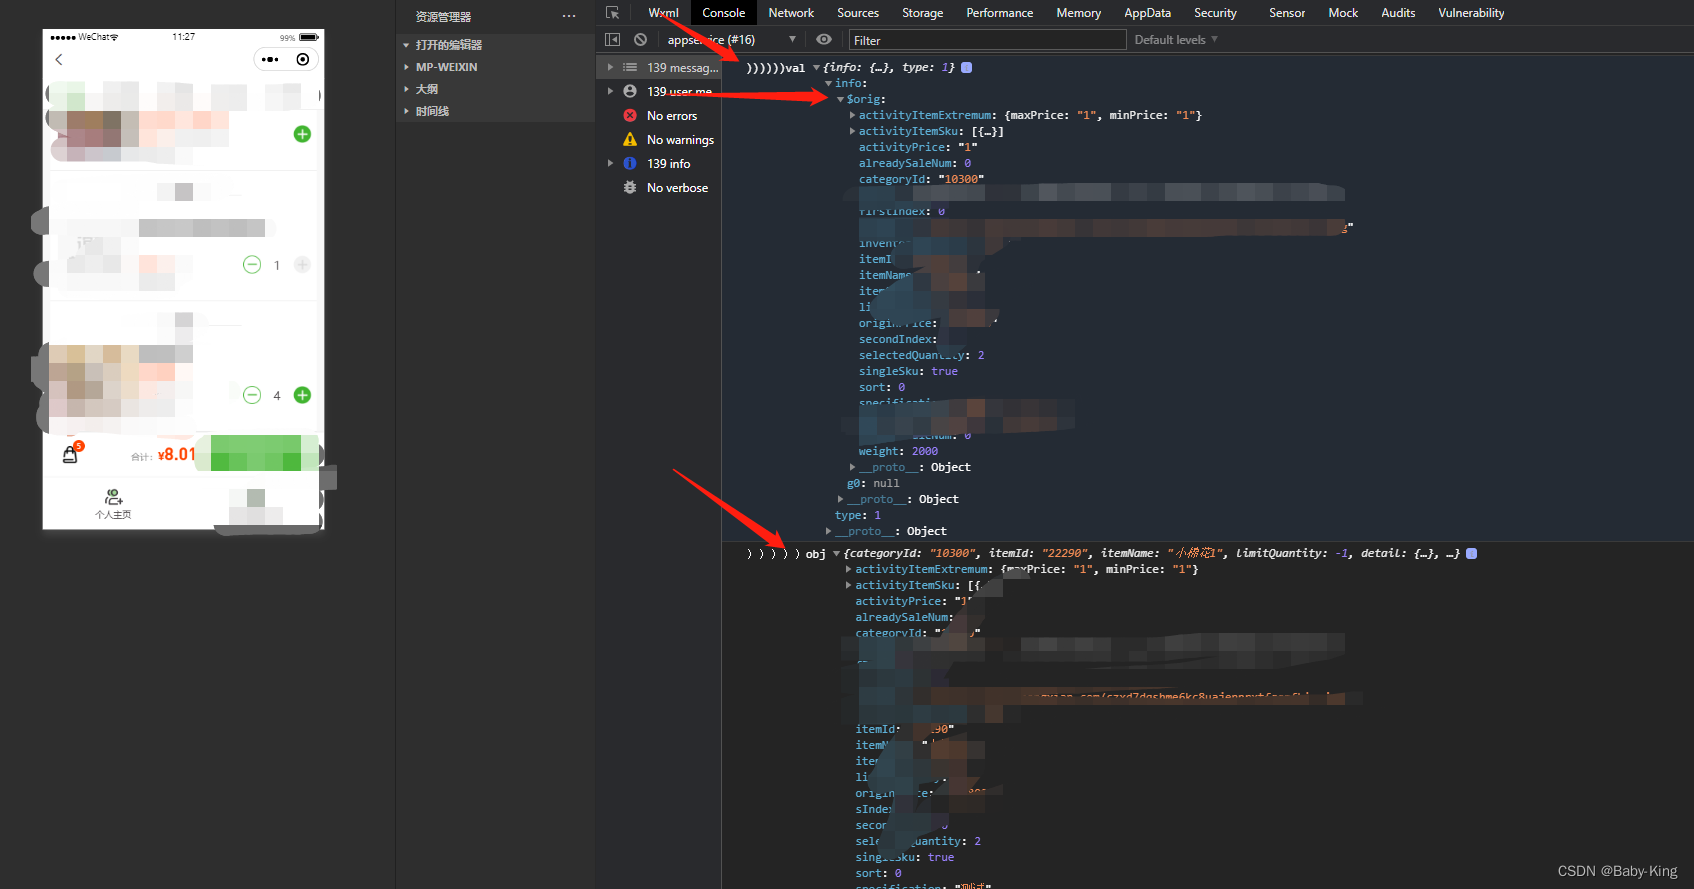Click the info badge beside obj object

1471,554
